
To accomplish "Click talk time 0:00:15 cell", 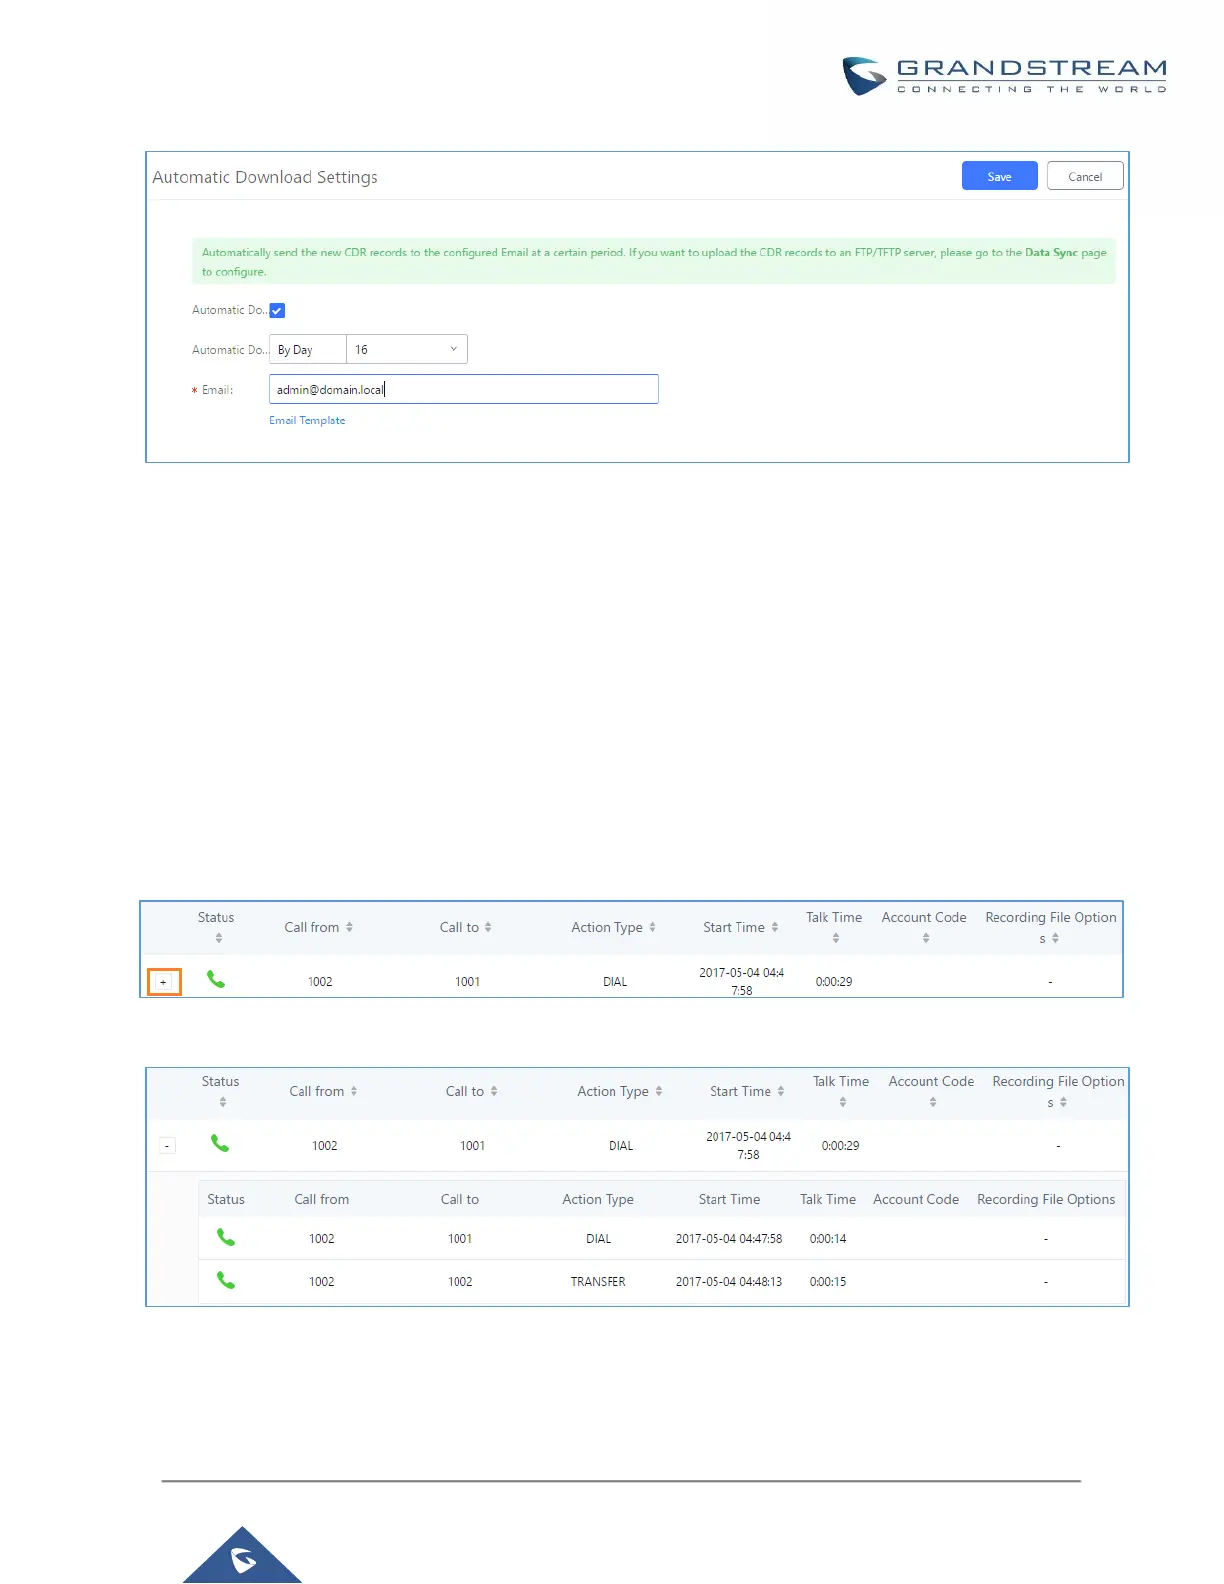I will tap(828, 1282).
